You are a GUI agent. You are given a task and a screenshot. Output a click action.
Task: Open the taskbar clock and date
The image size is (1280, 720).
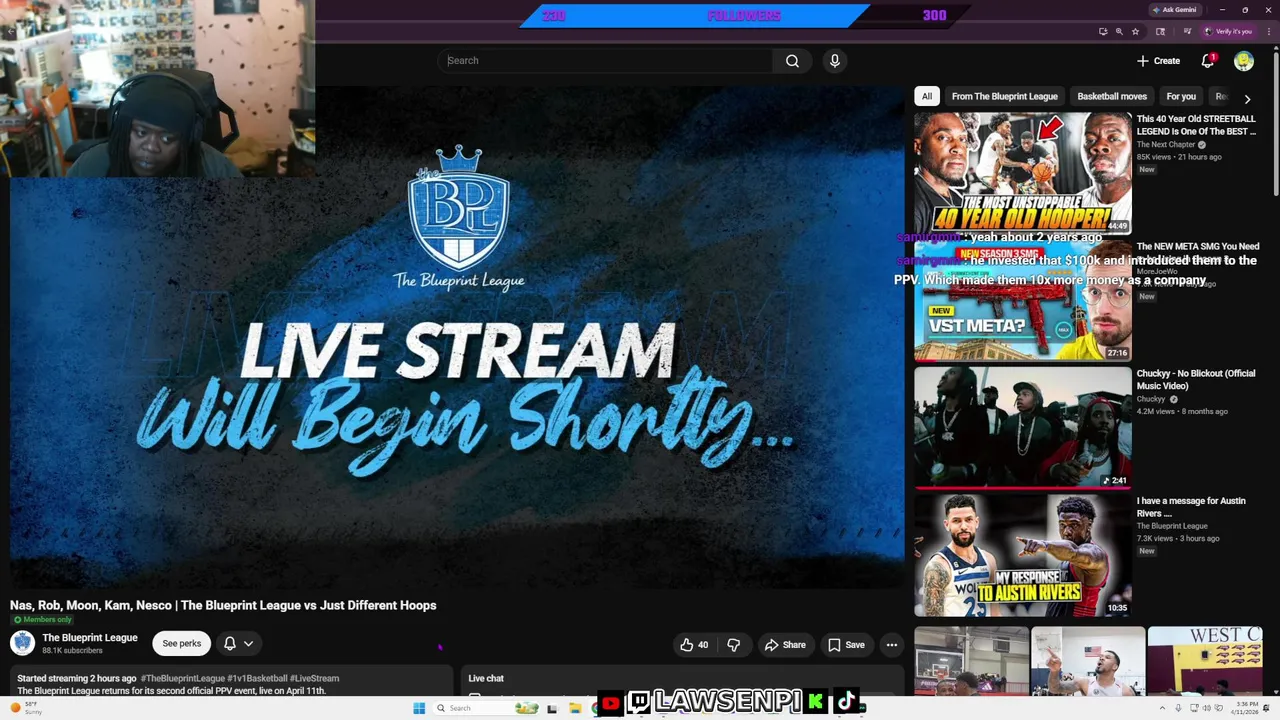pyautogui.click(x=1246, y=708)
